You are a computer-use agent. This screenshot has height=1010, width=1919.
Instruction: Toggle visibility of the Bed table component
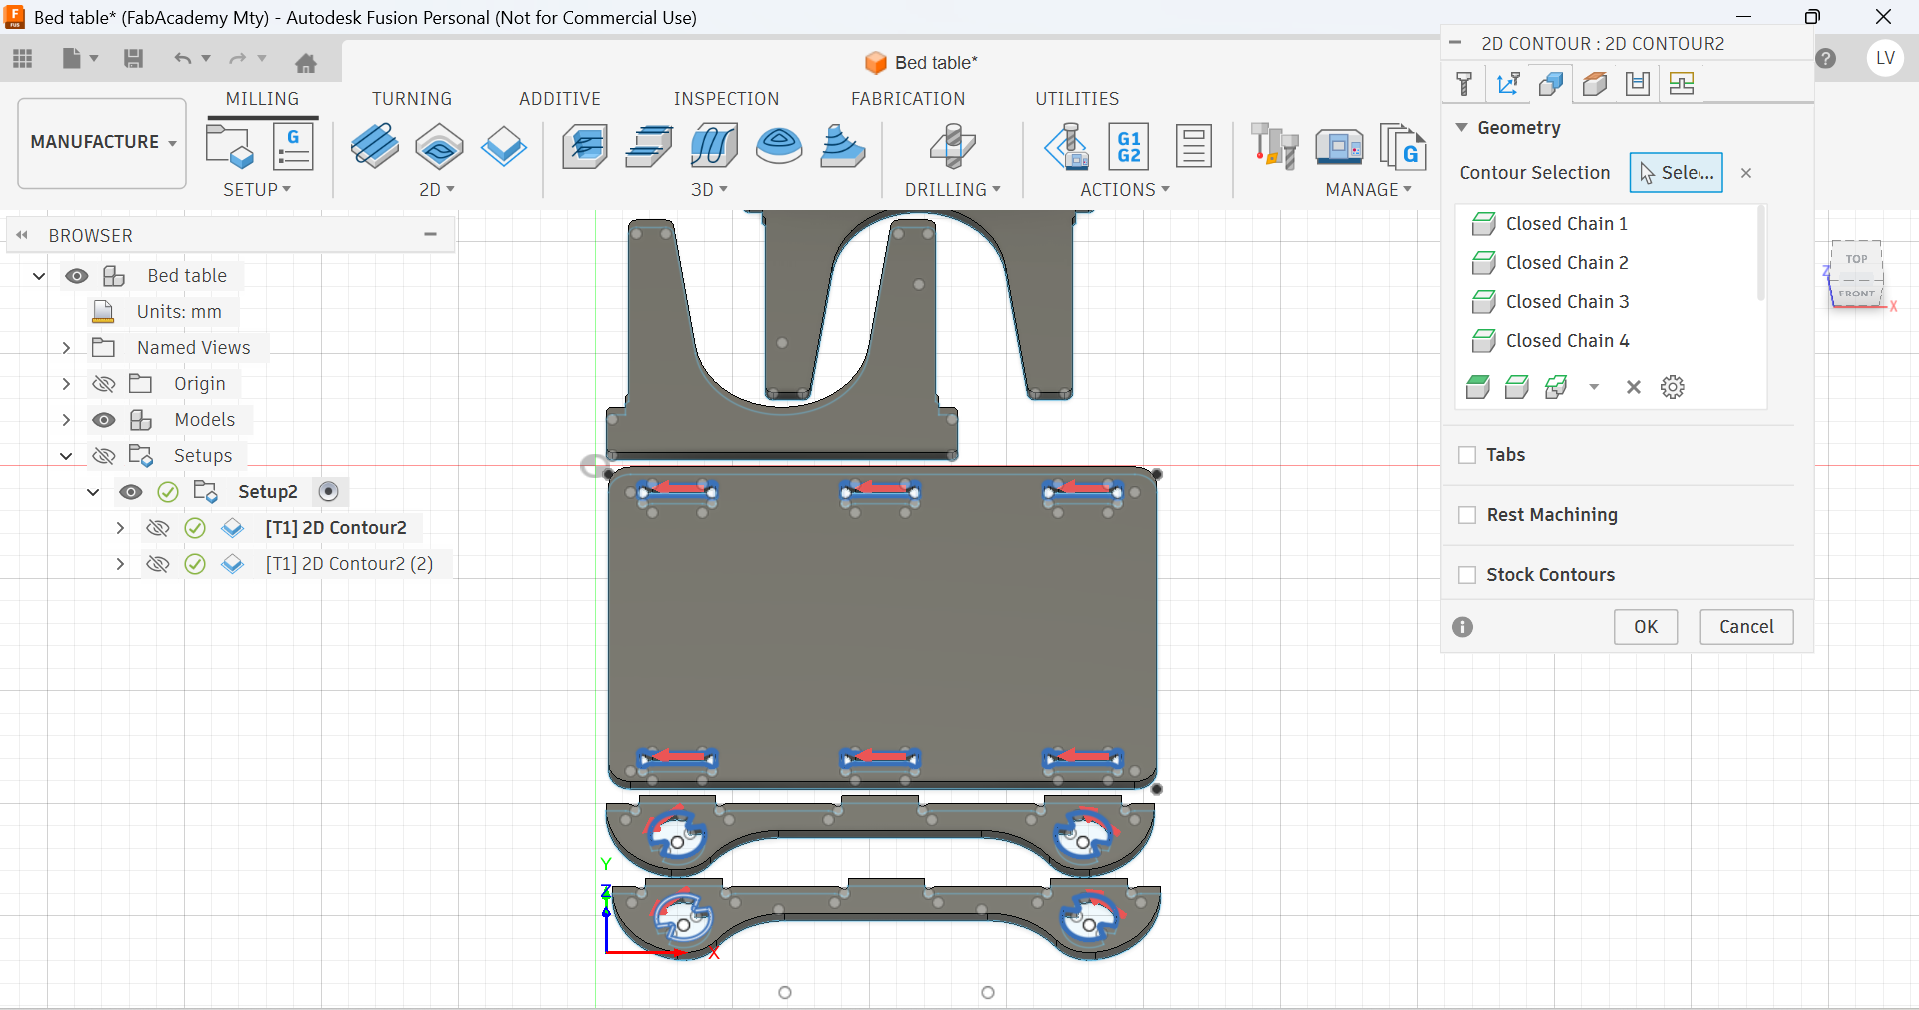(77, 276)
